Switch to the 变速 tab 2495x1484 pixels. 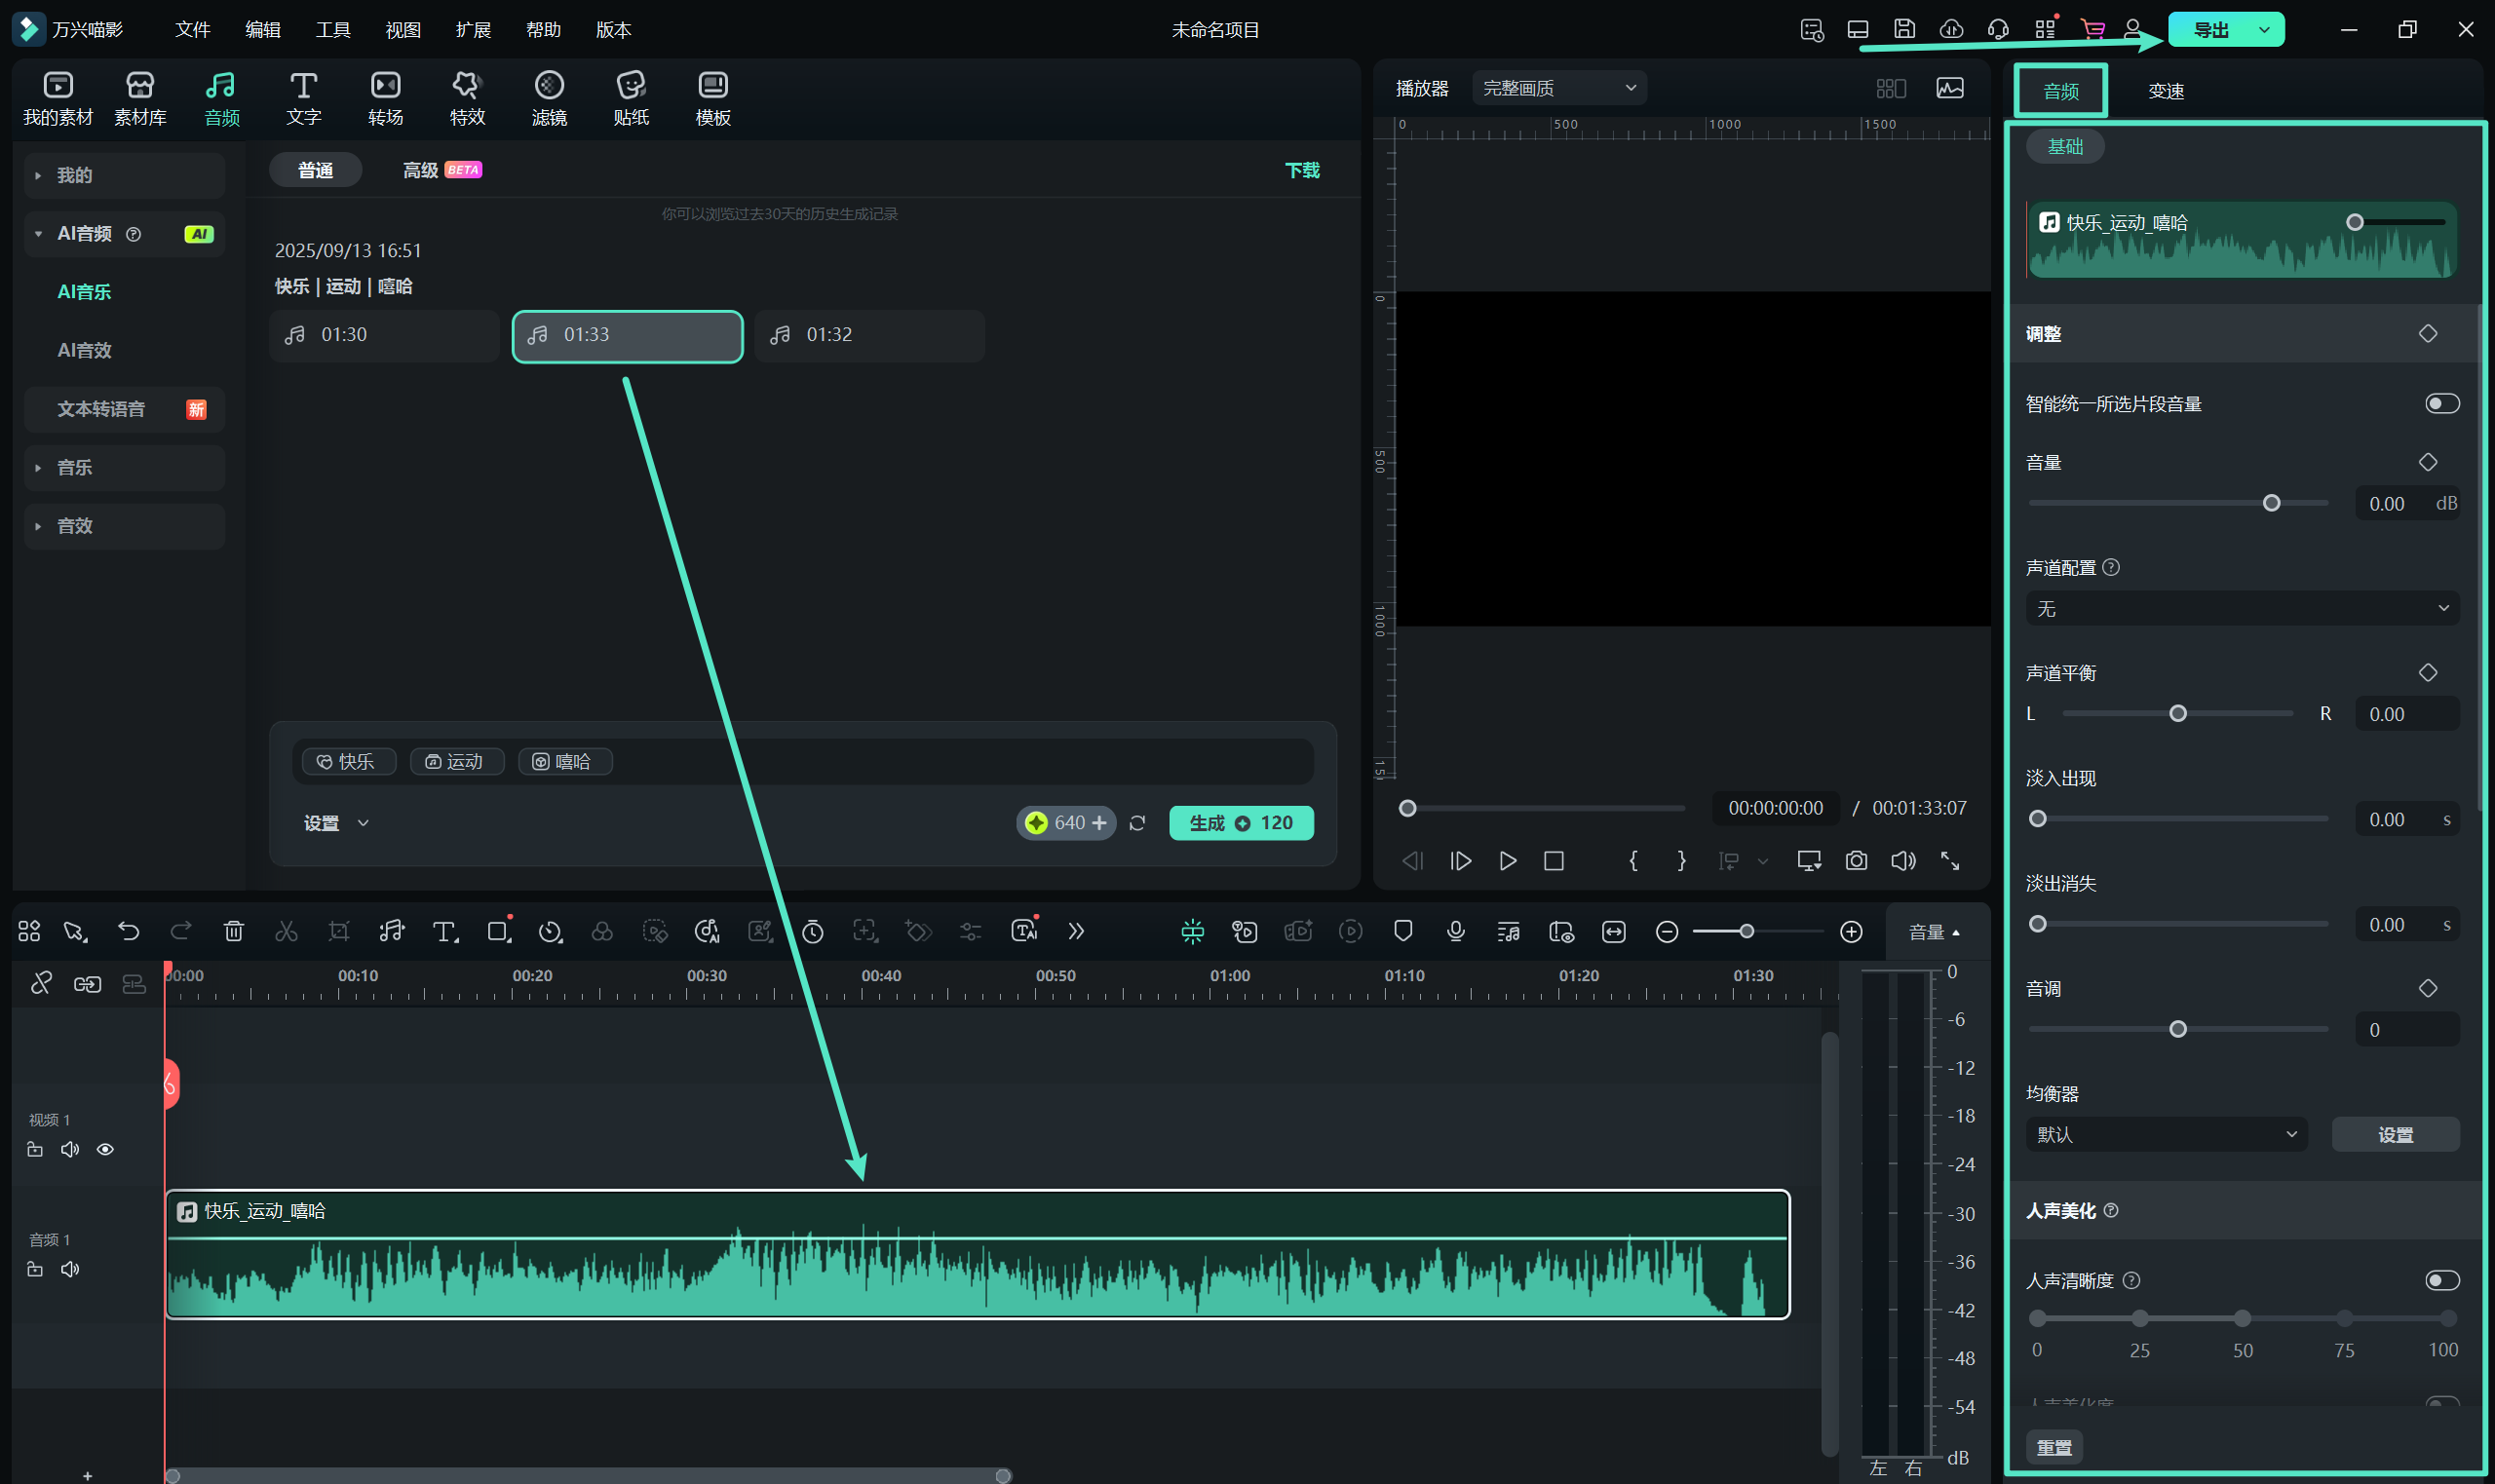tap(2165, 91)
